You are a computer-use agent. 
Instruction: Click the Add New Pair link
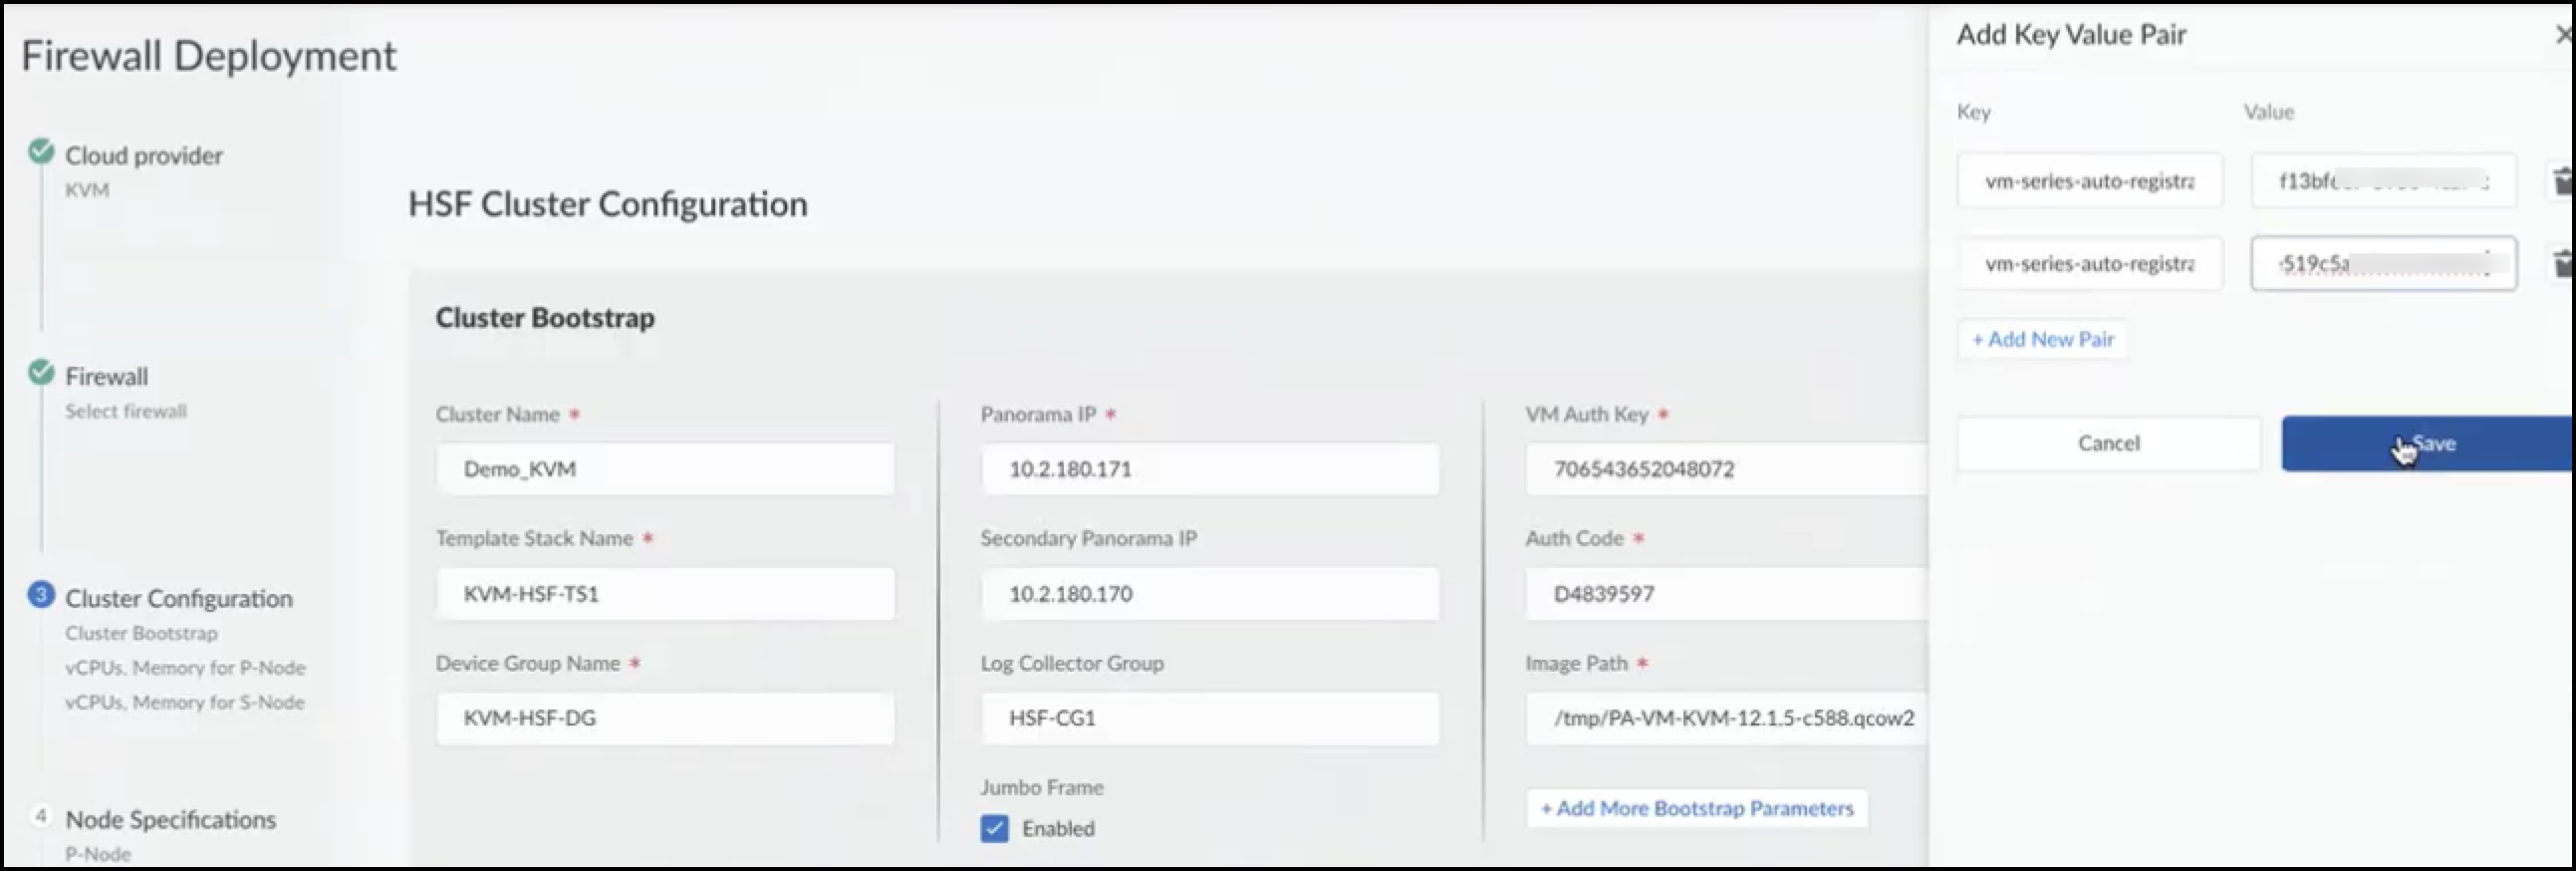[x=2042, y=339]
